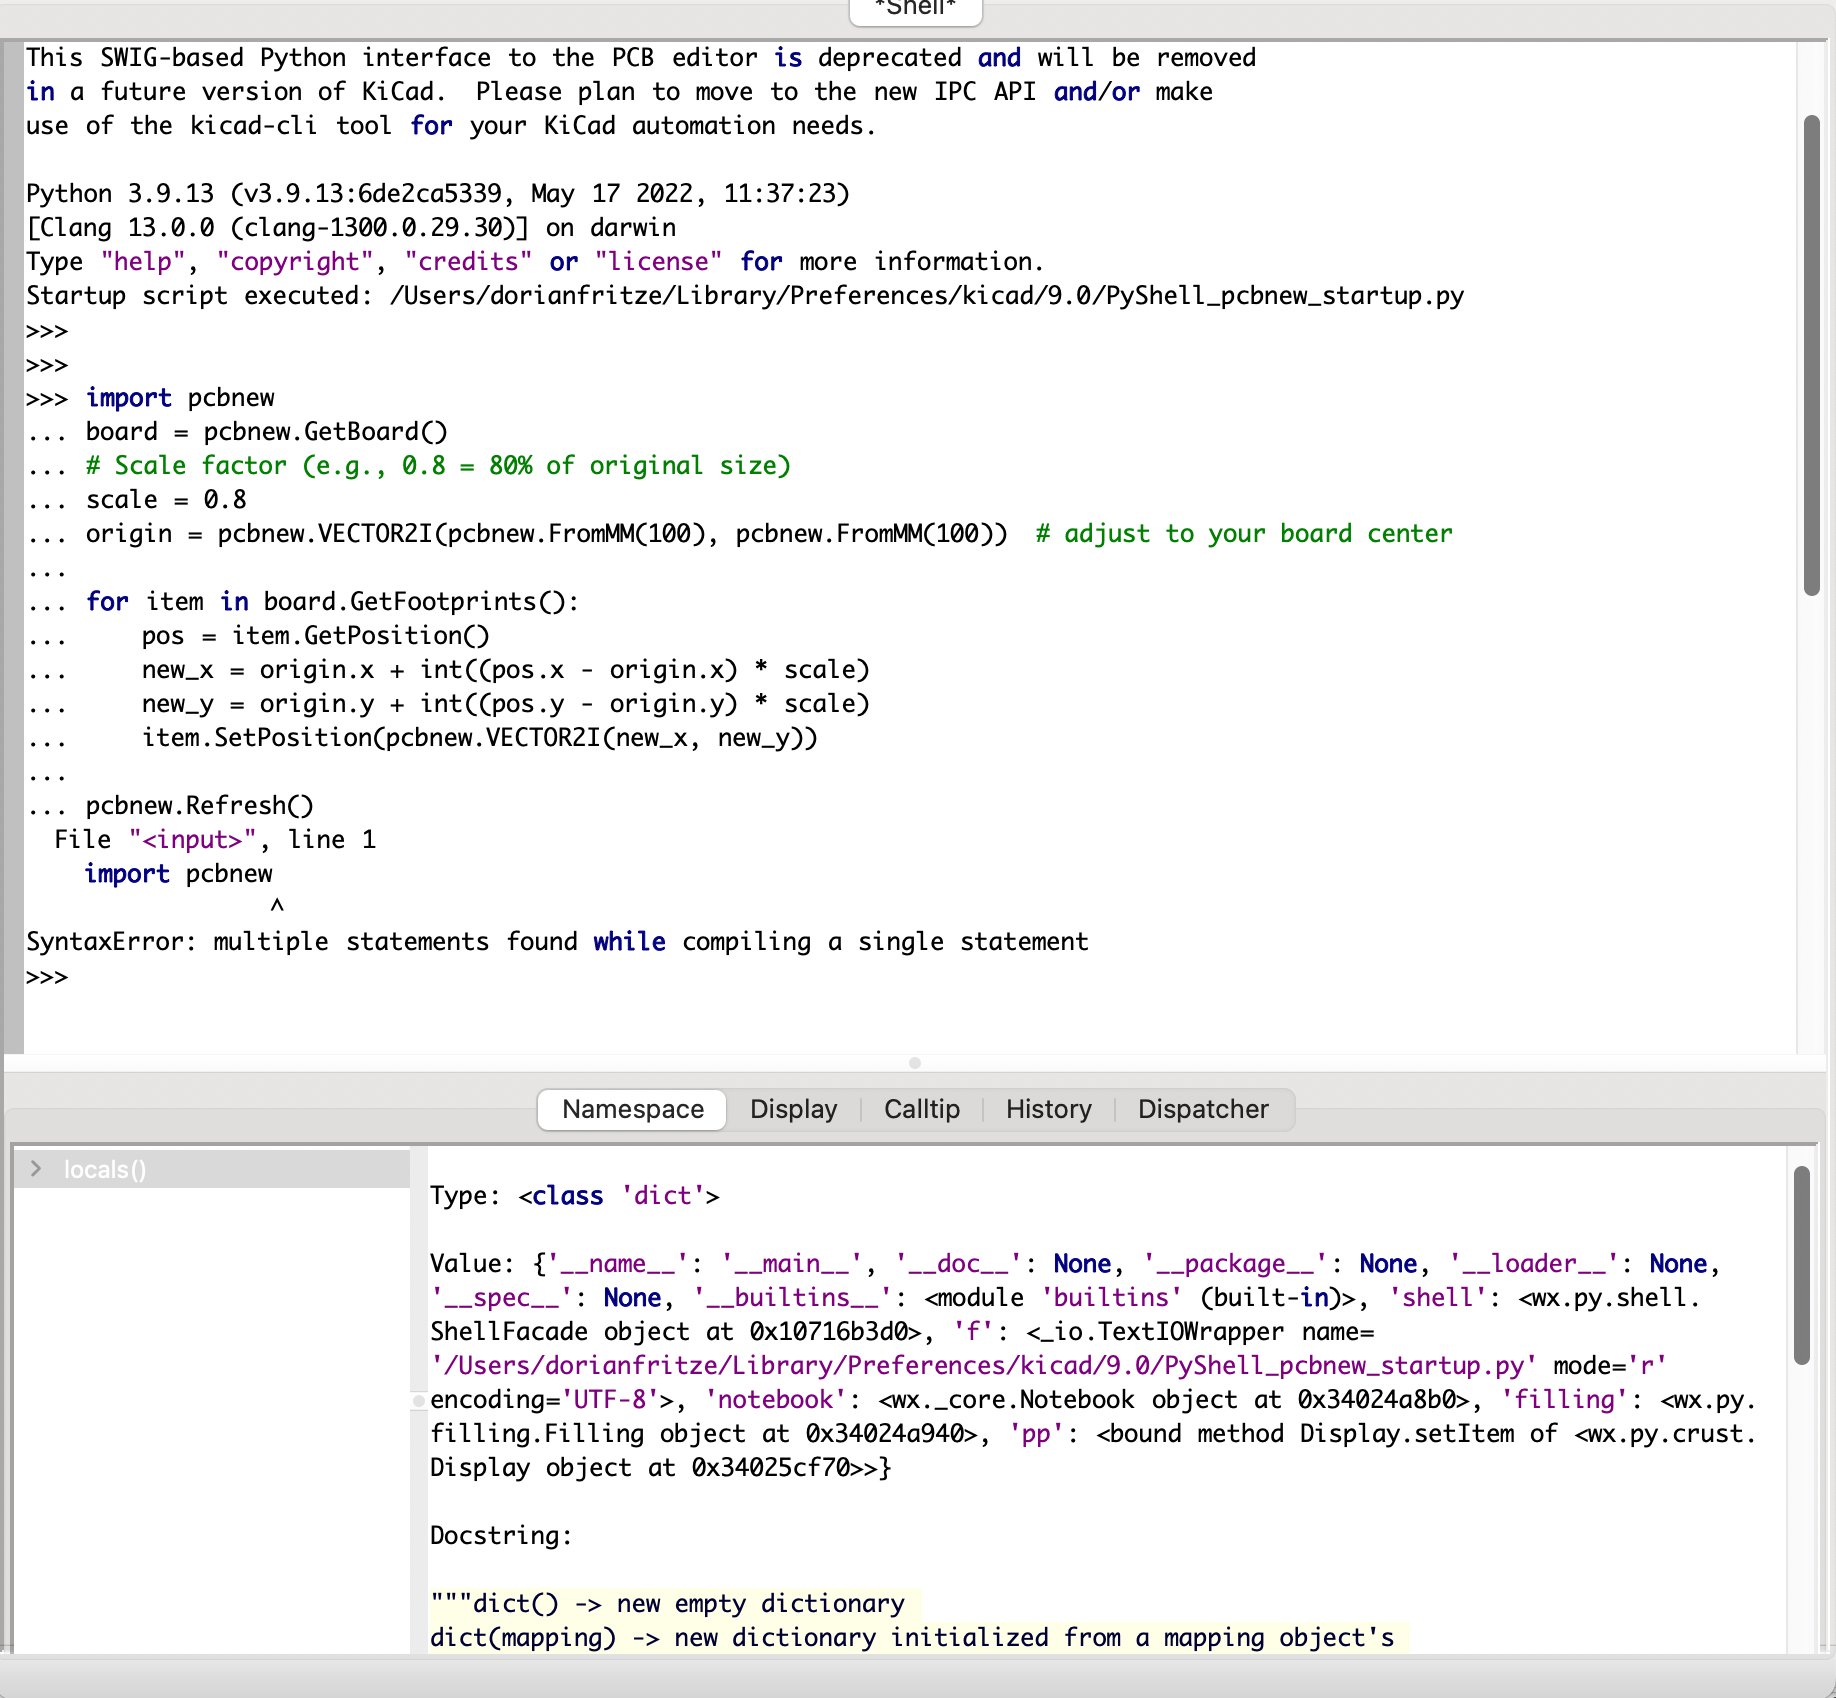
Task: Select the locals() entry in the namespace tree
Action: point(103,1168)
